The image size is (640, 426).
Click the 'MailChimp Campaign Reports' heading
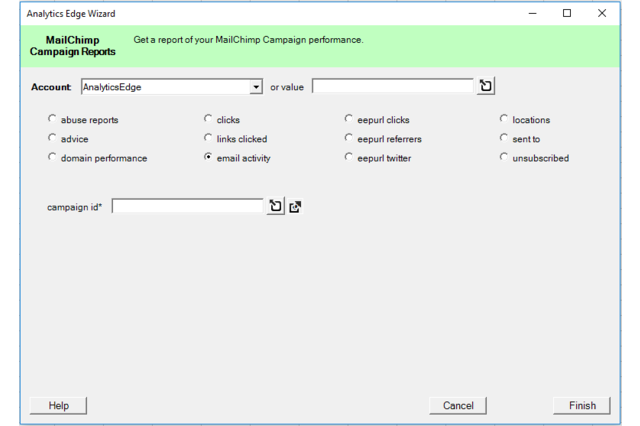coord(73,46)
